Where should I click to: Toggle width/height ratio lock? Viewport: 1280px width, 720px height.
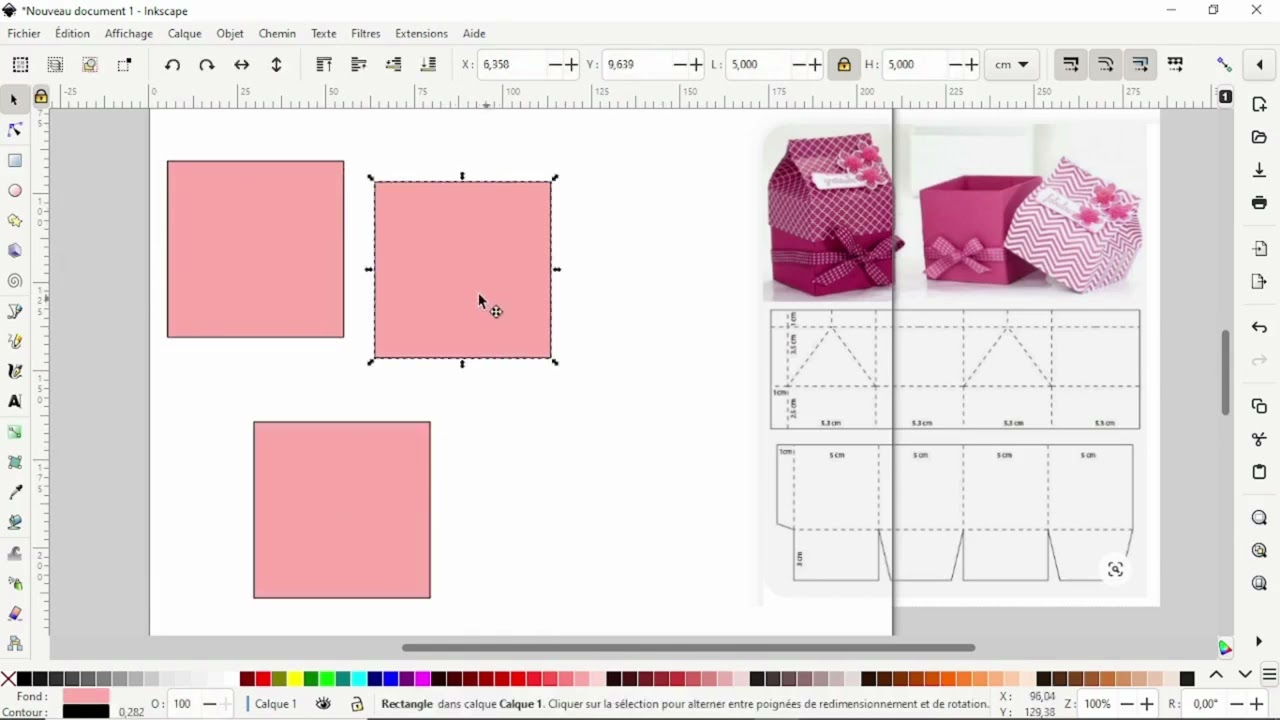pyautogui.click(x=844, y=64)
